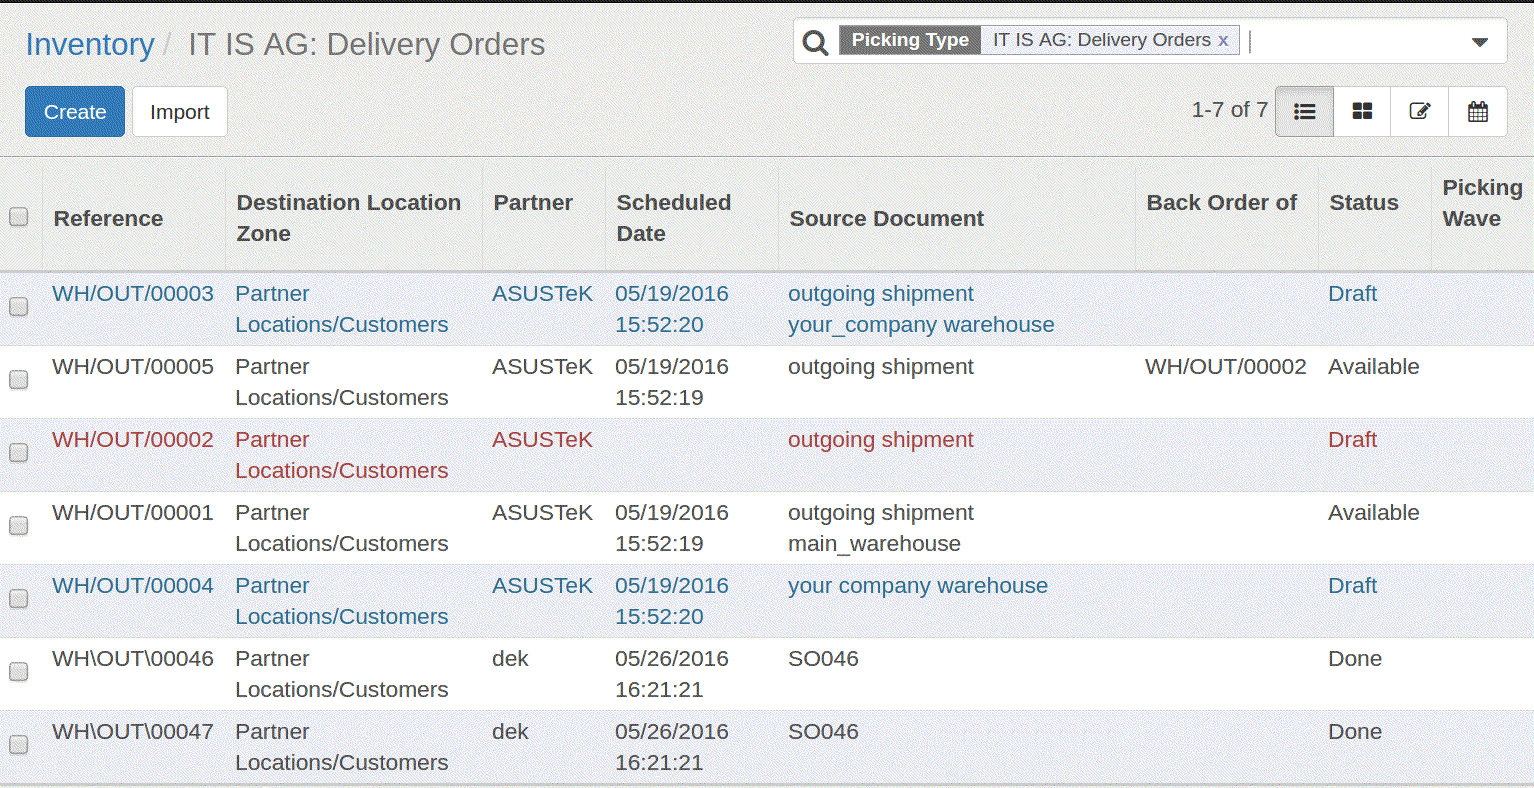
Task: Go to Inventory breadcrumb link
Action: click(90, 44)
